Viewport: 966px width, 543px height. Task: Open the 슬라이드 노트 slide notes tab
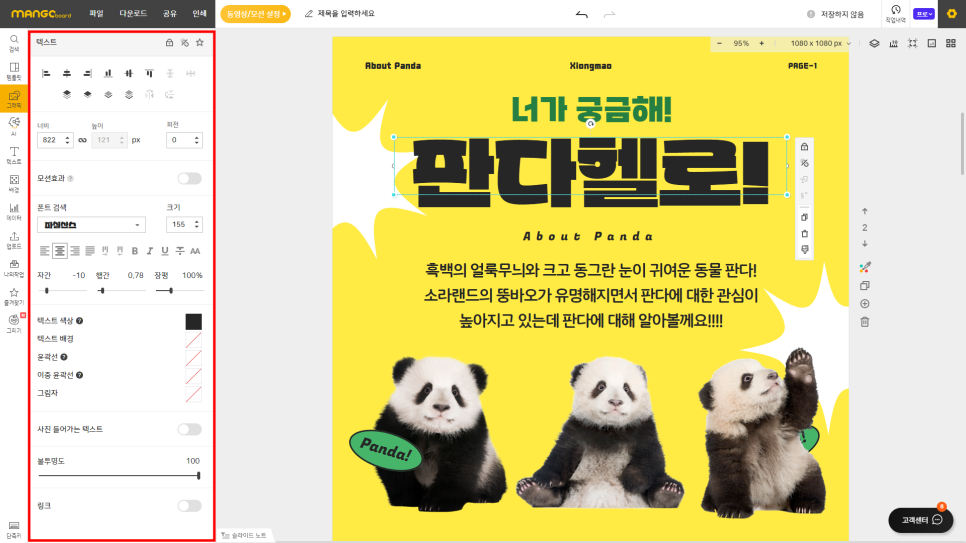click(x=245, y=536)
